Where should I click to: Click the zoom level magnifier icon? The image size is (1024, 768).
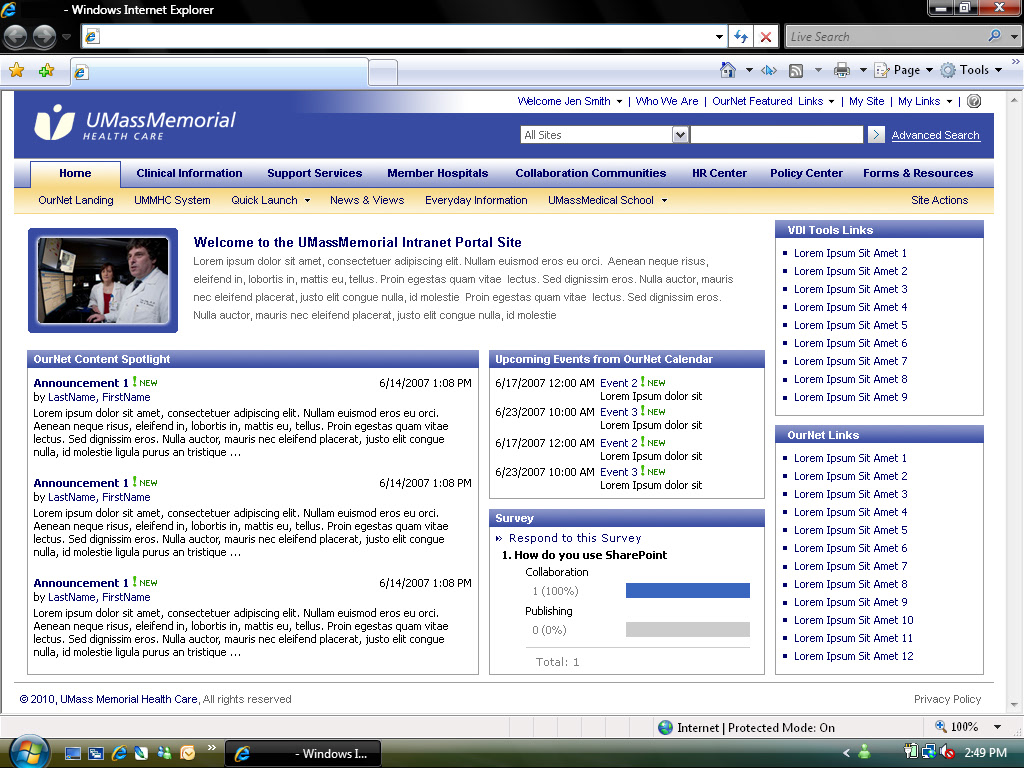[x=940, y=726]
